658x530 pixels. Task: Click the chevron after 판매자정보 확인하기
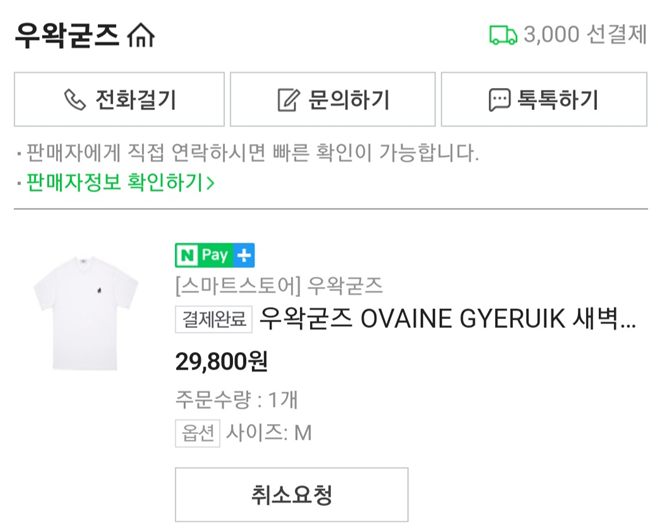point(210,182)
